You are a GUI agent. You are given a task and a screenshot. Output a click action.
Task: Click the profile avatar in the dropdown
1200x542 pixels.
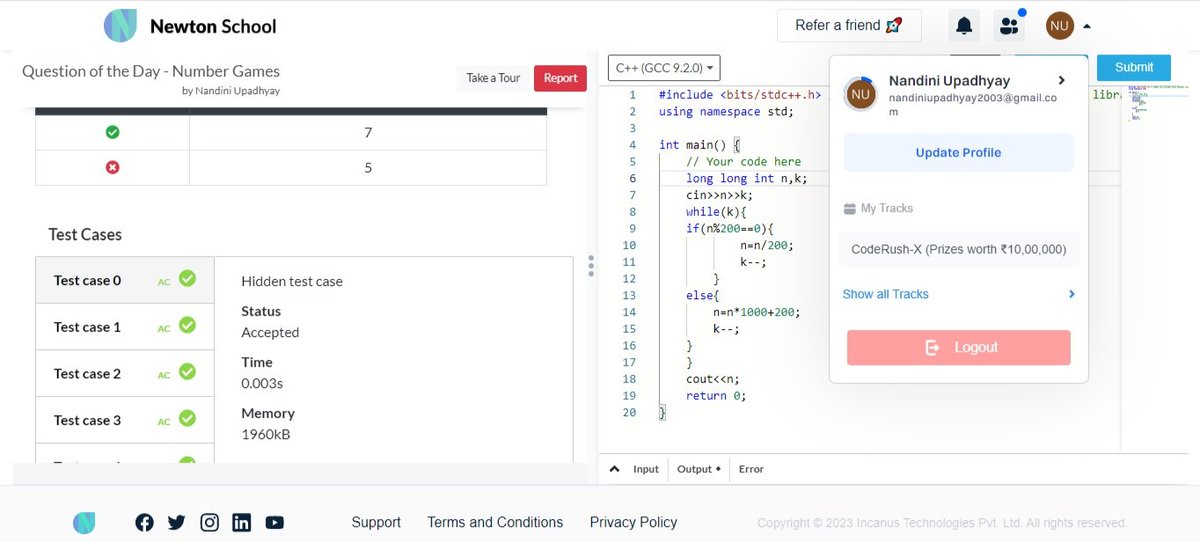[861, 94]
